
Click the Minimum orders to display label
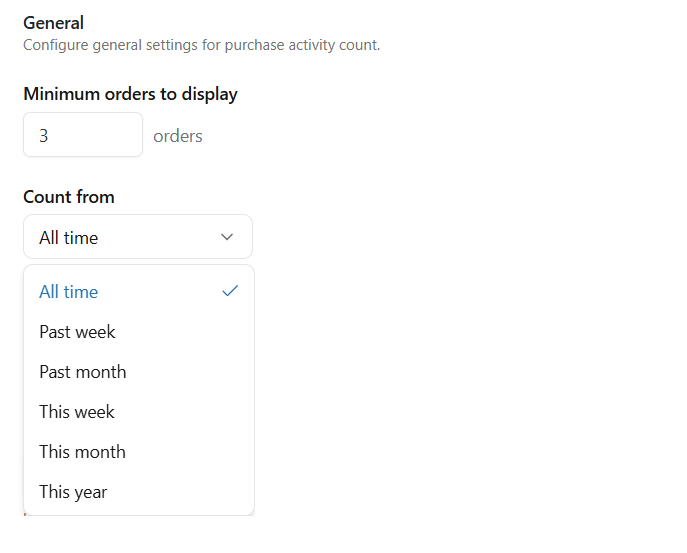point(130,95)
